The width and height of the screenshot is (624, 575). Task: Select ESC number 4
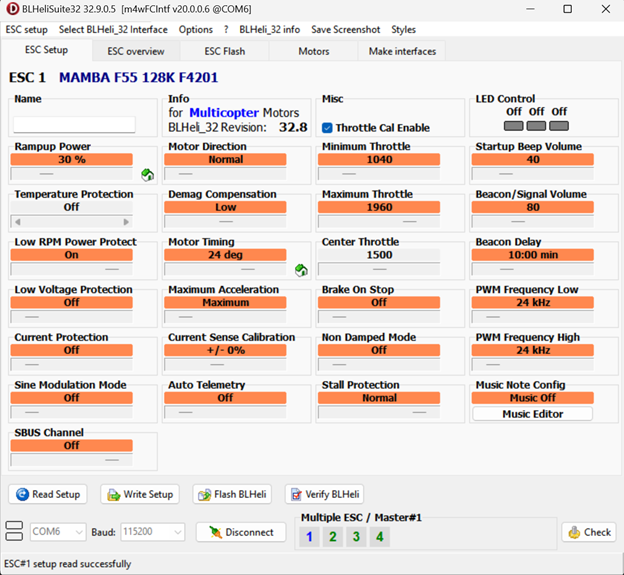pos(380,536)
